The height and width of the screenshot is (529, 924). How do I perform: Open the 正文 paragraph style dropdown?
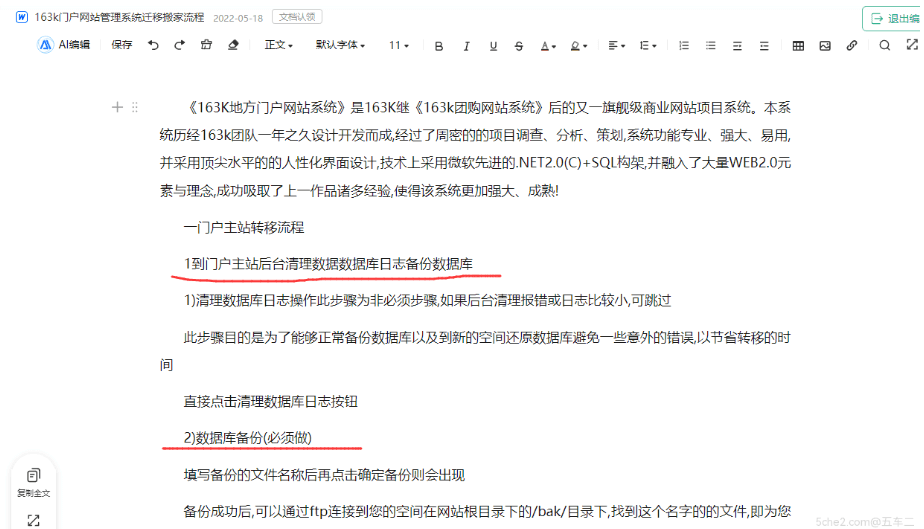coord(278,45)
